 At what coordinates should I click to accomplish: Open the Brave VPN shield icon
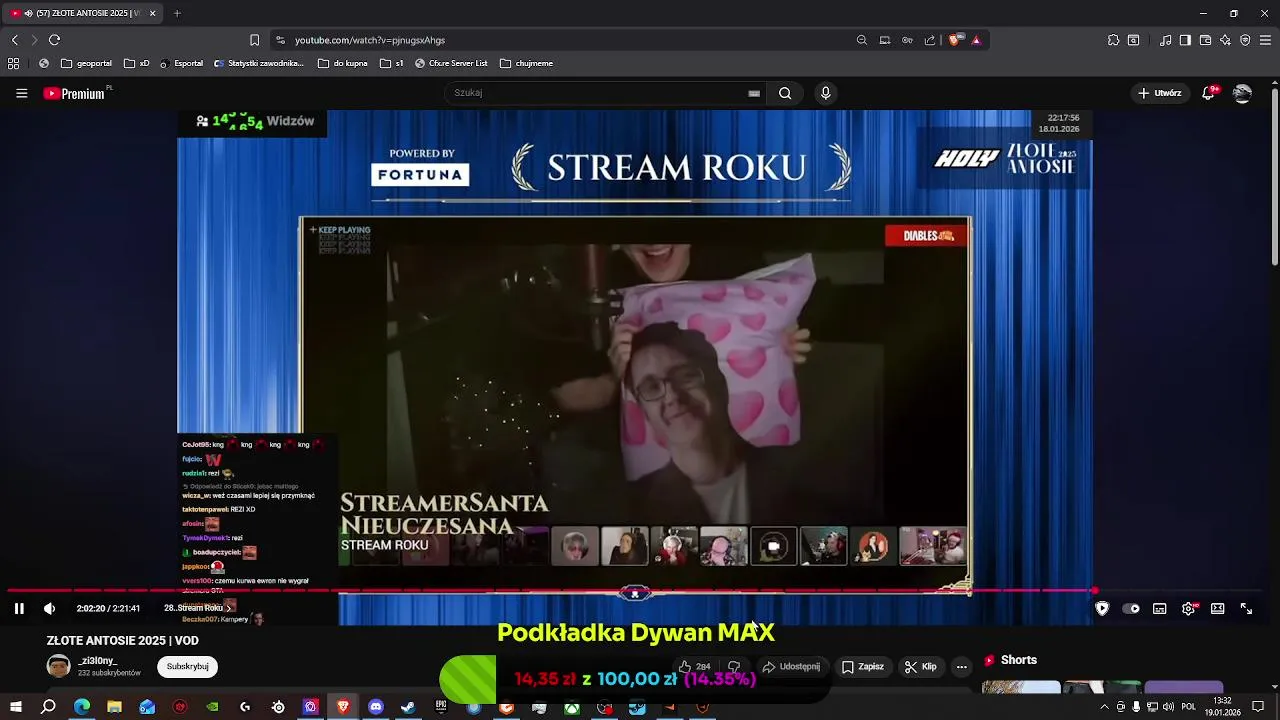[x=1245, y=40]
